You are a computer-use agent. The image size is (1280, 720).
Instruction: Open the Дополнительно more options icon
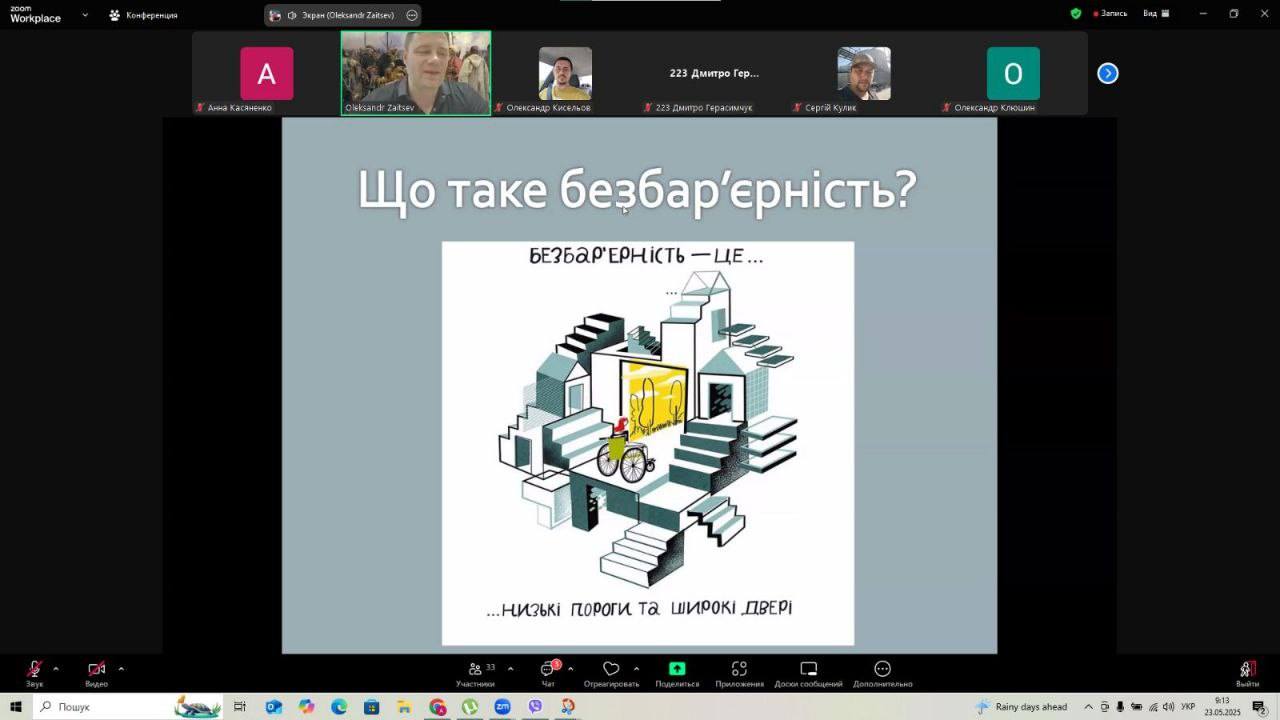882,670
